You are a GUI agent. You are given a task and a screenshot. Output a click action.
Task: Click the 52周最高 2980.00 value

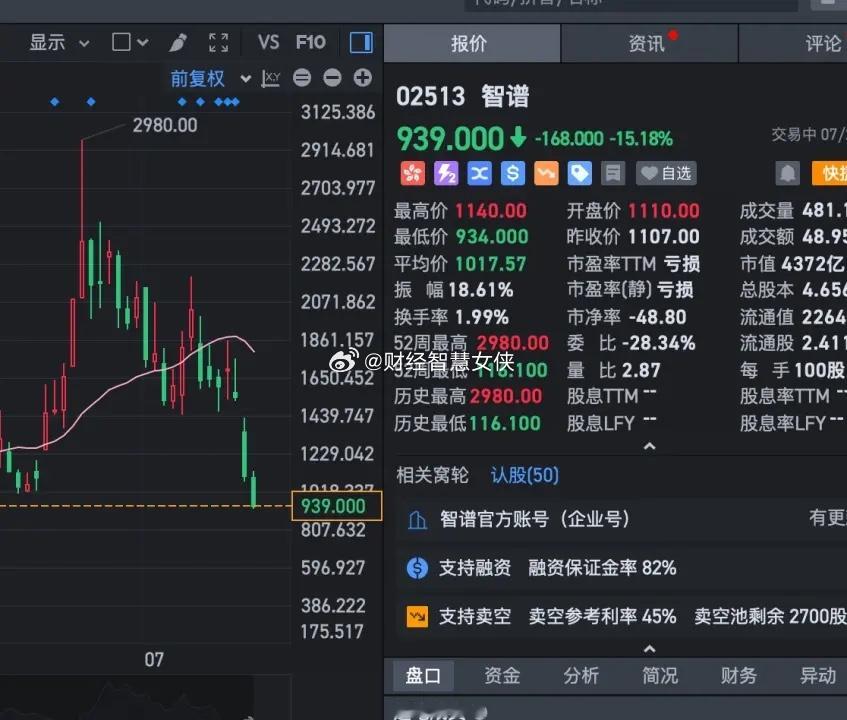512,343
